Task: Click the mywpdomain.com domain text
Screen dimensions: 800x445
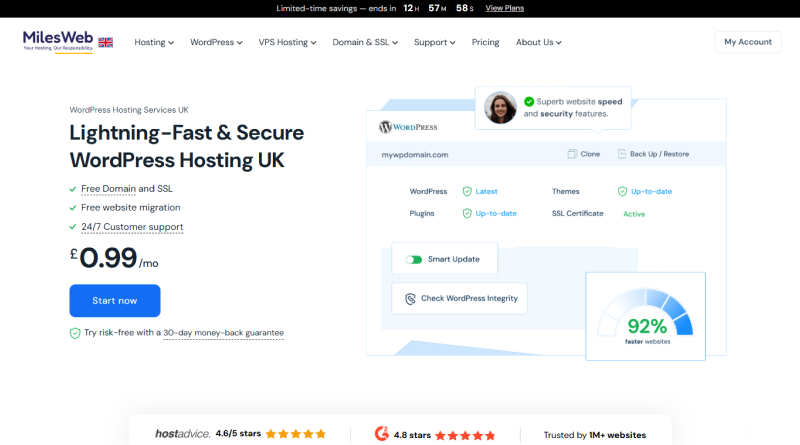Action: point(415,155)
